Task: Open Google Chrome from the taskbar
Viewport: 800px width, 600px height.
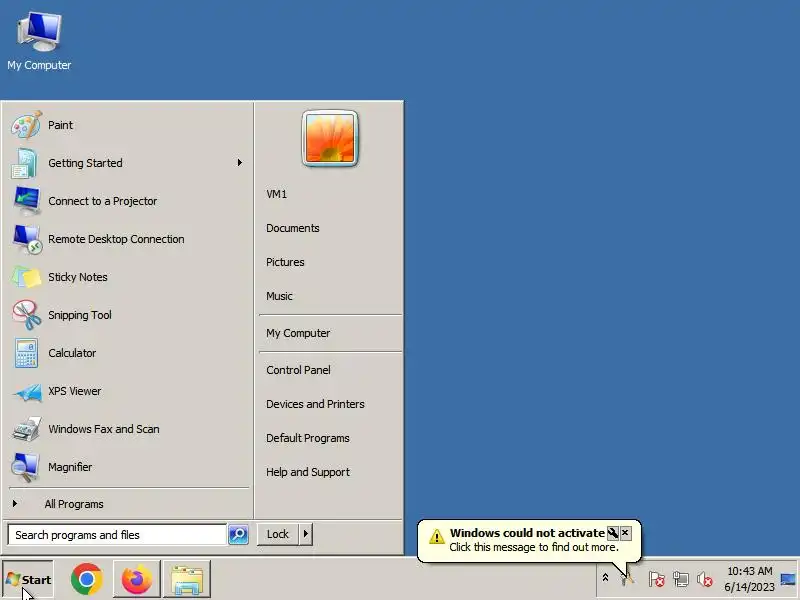Action: [87, 579]
